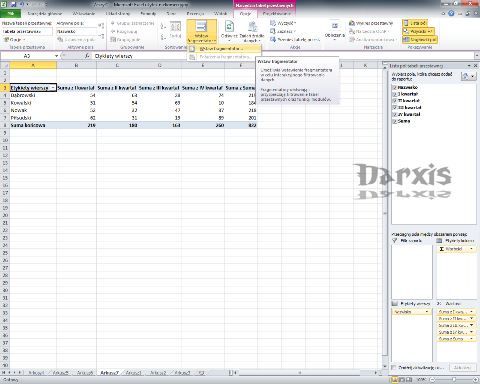Click the sort A to Z icon

[x=163, y=26]
